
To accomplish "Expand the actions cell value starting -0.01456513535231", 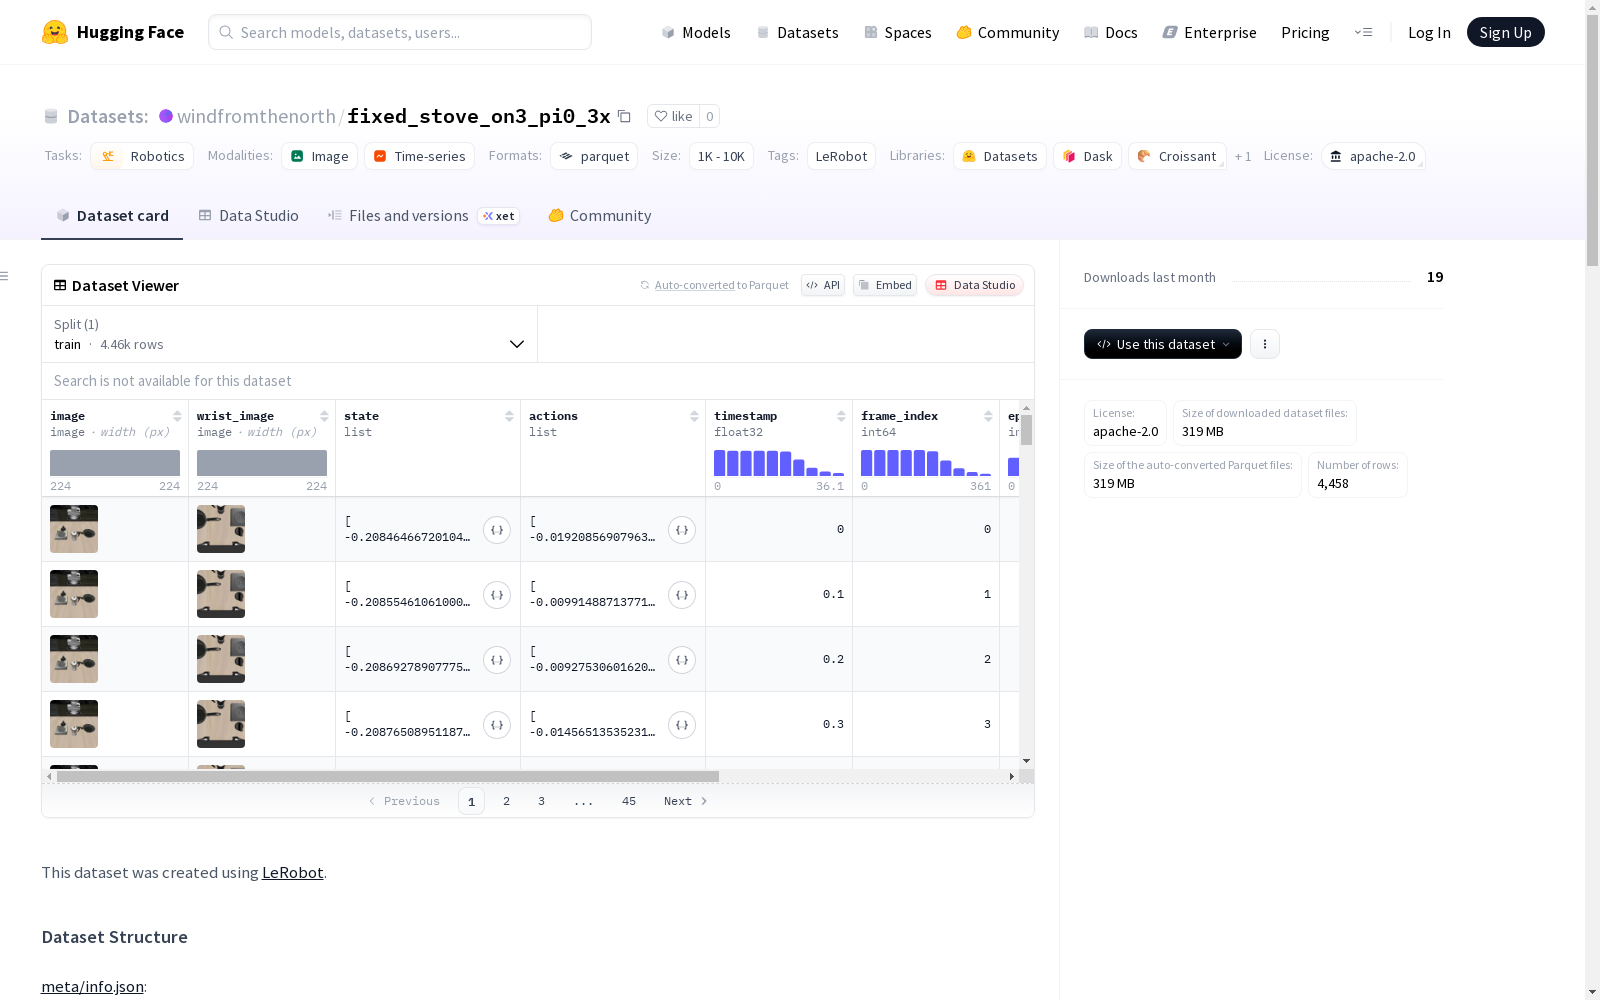I will click(x=682, y=725).
